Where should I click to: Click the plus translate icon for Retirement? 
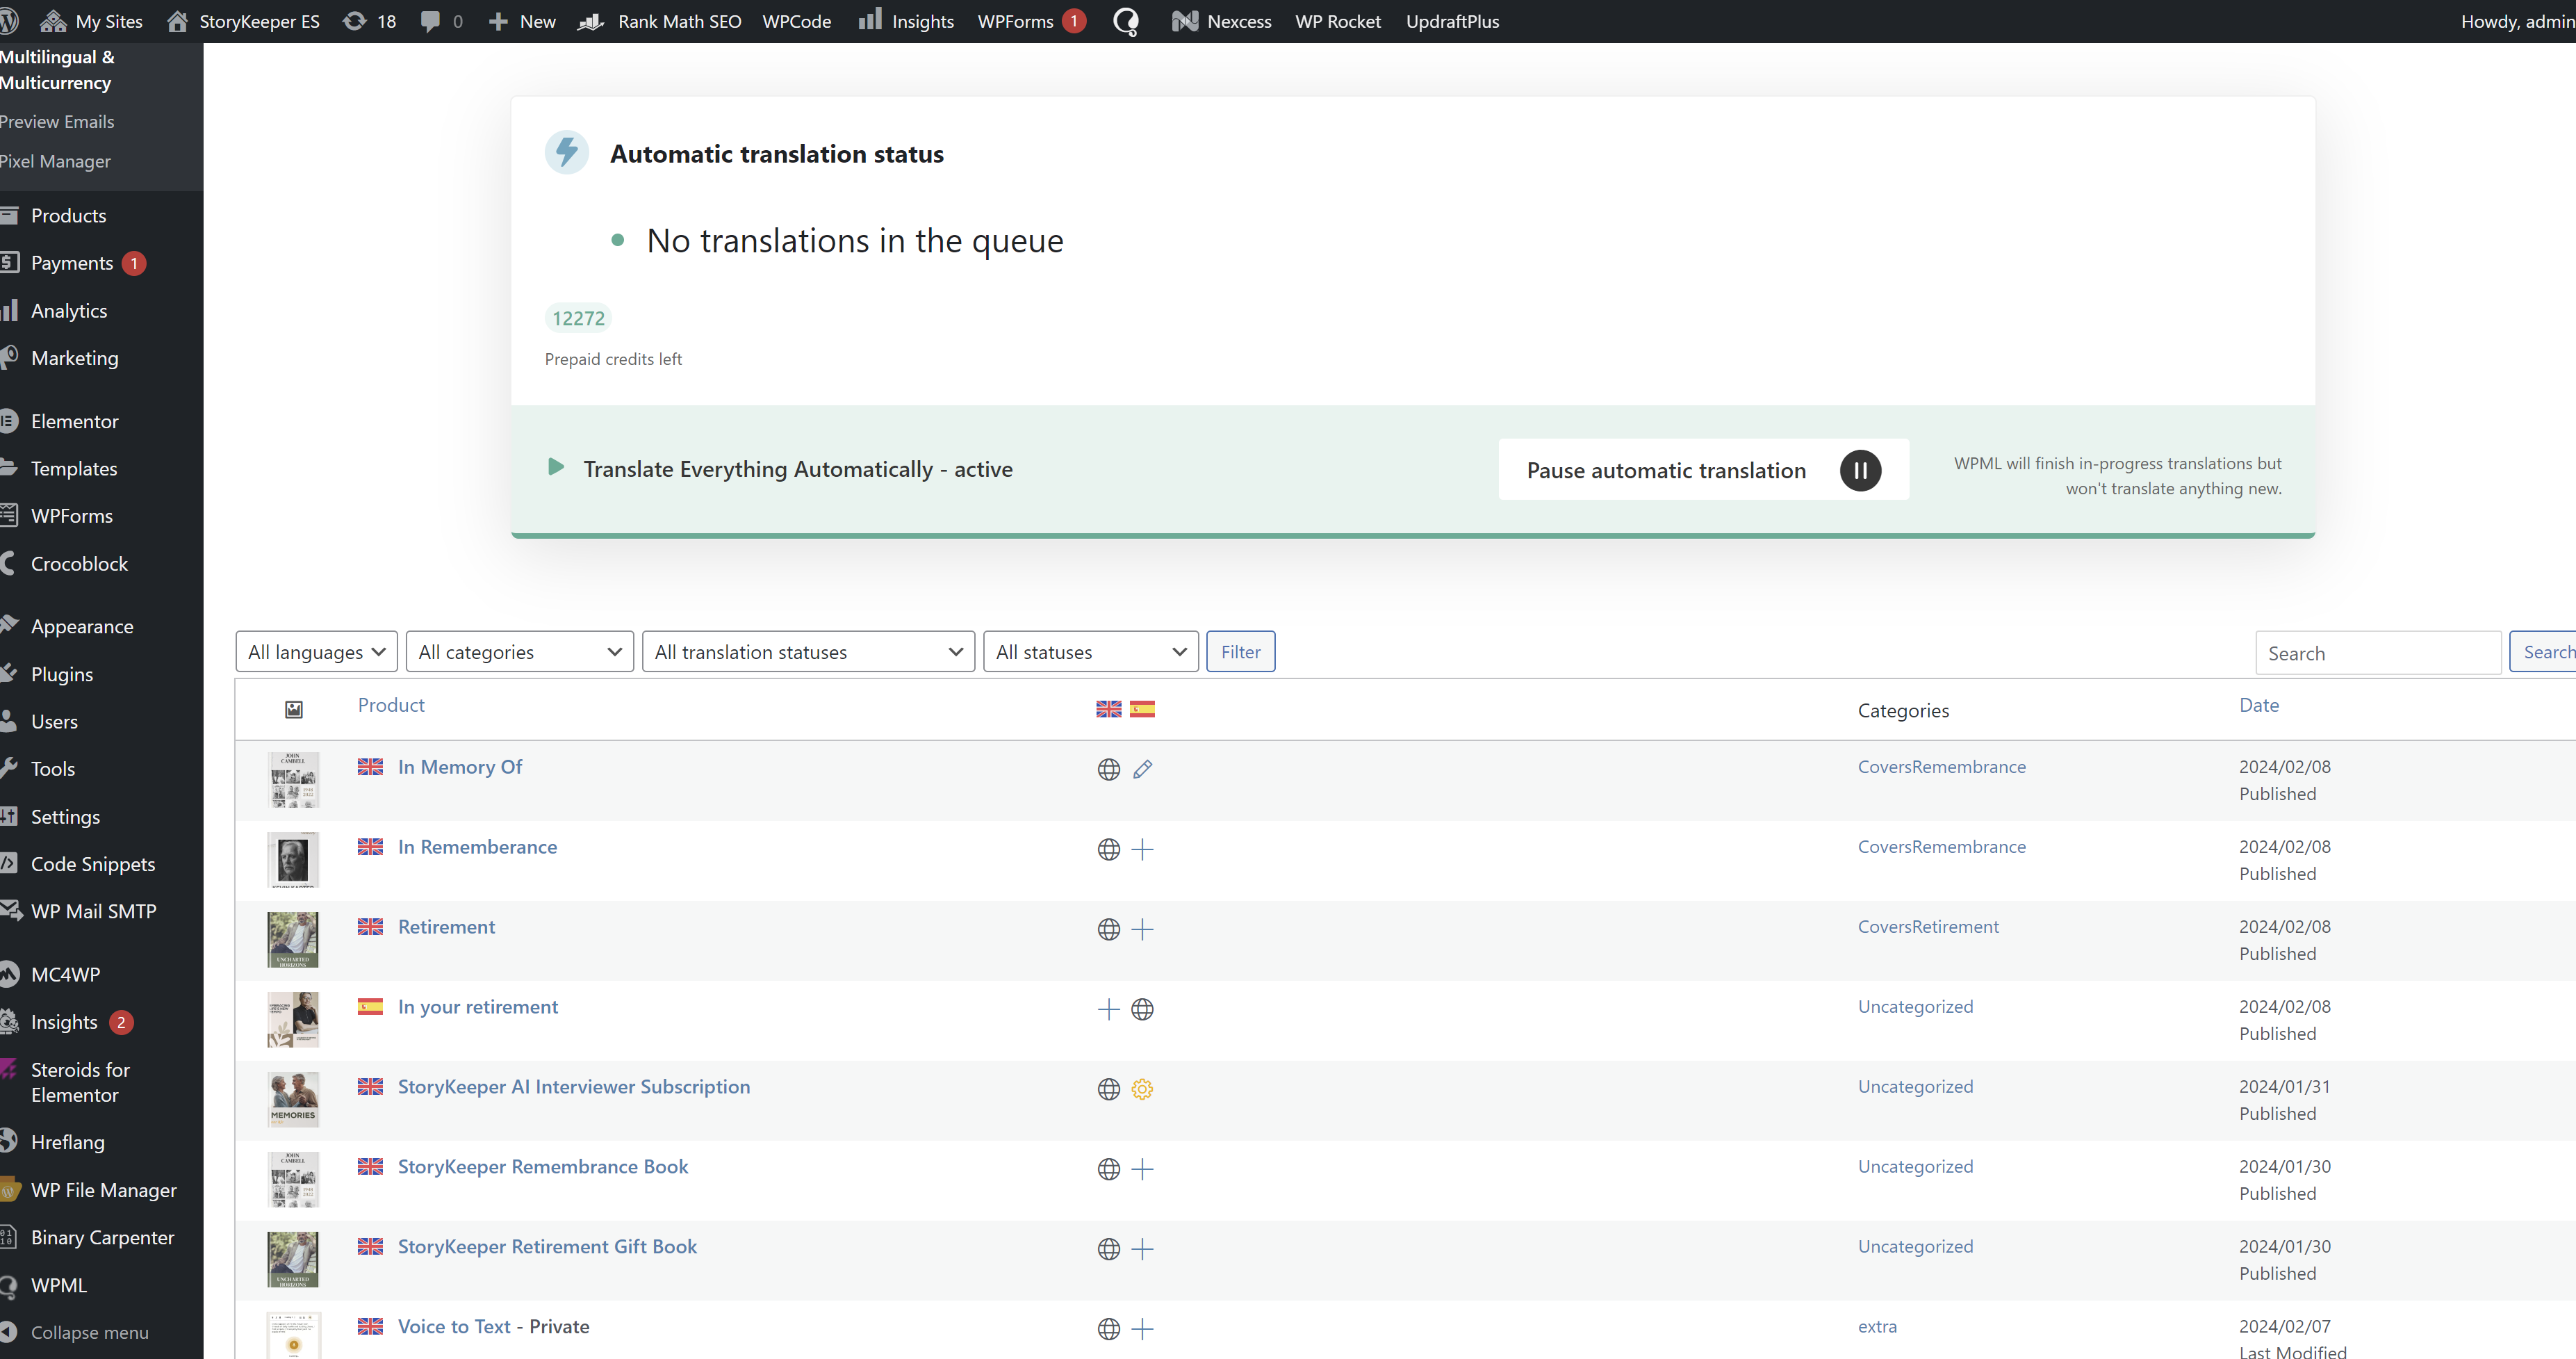tap(1142, 929)
